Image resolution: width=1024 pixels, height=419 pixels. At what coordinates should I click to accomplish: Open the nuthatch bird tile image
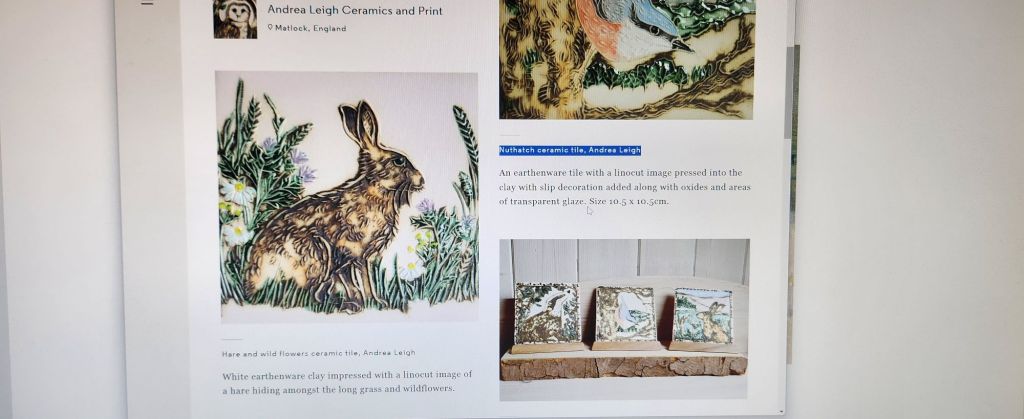[x=627, y=59]
